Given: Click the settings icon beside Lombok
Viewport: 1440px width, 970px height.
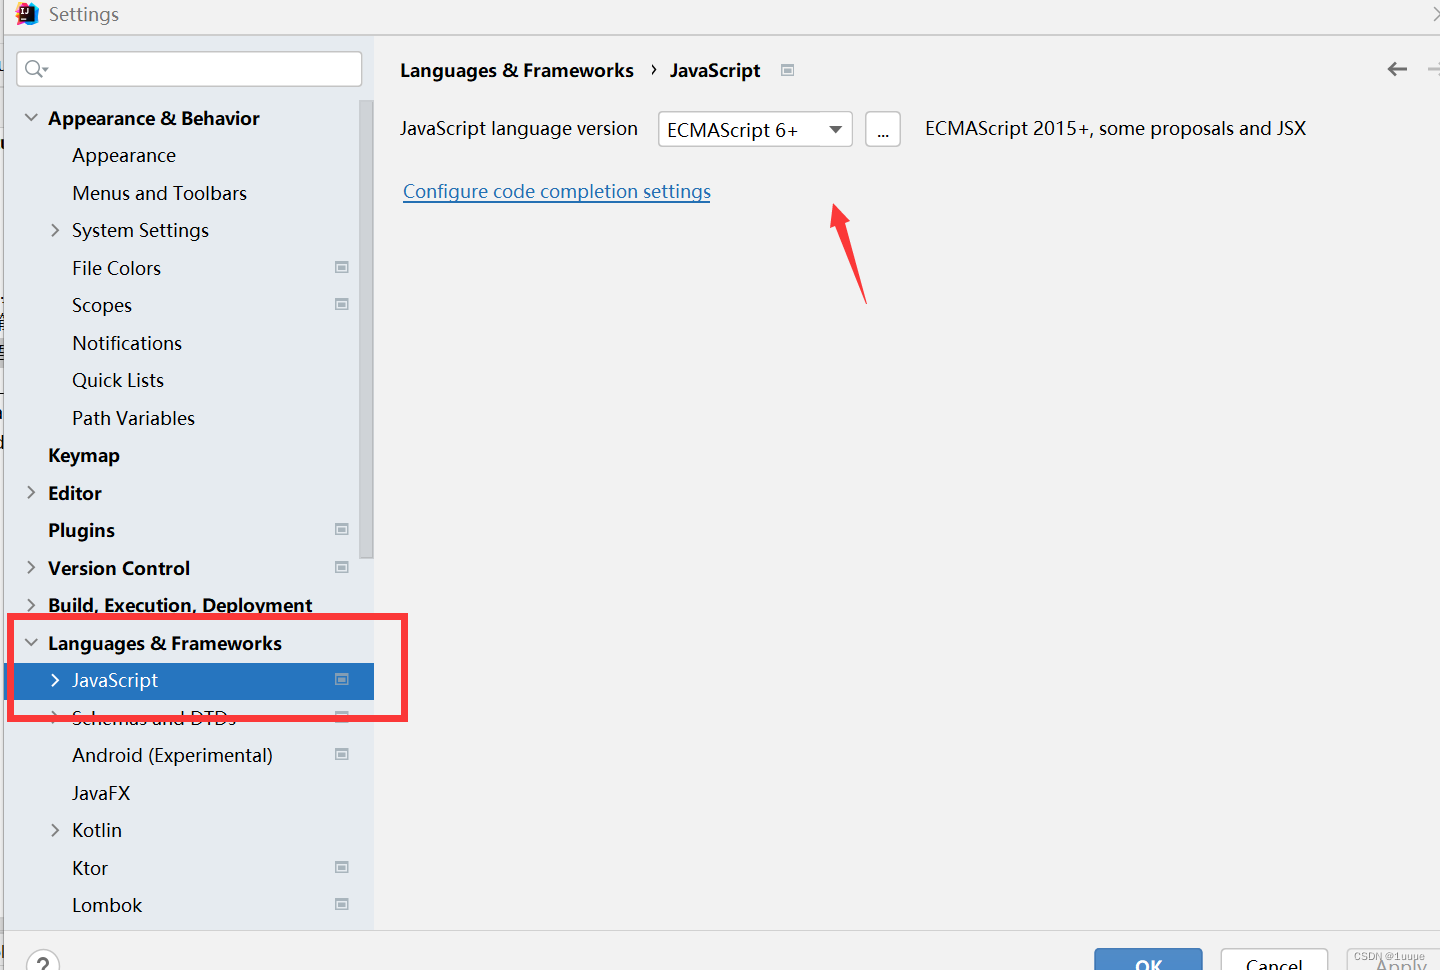Looking at the screenshot, I should point(341,904).
